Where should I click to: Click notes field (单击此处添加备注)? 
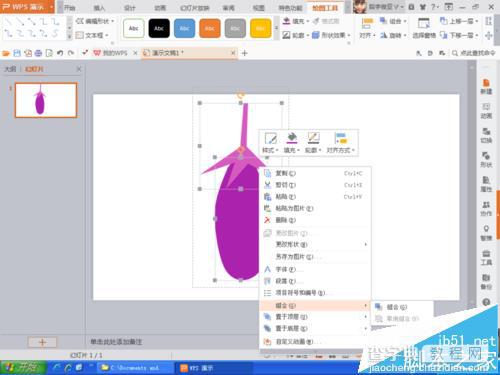(x=116, y=342)
